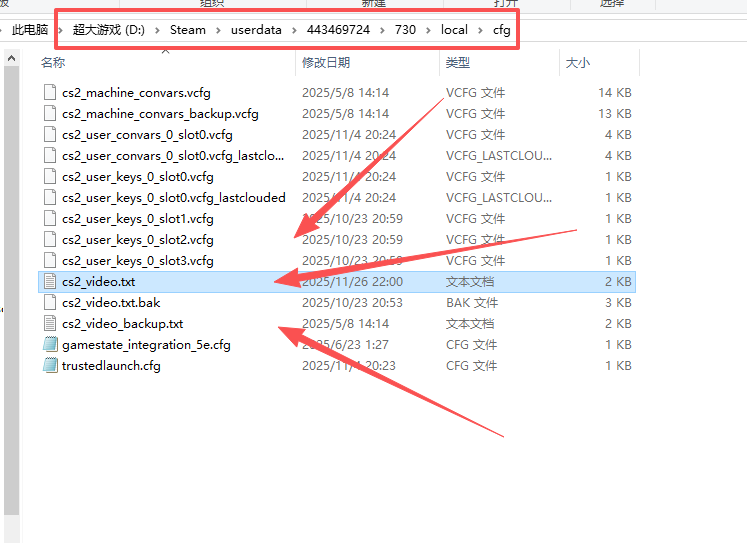Navigate to the Steam folder in the breadcrumb

click(x=187, y=30)
